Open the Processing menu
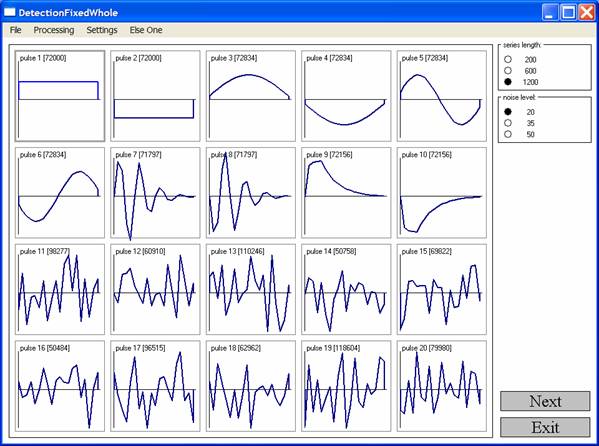 click(x=54, y=30)
